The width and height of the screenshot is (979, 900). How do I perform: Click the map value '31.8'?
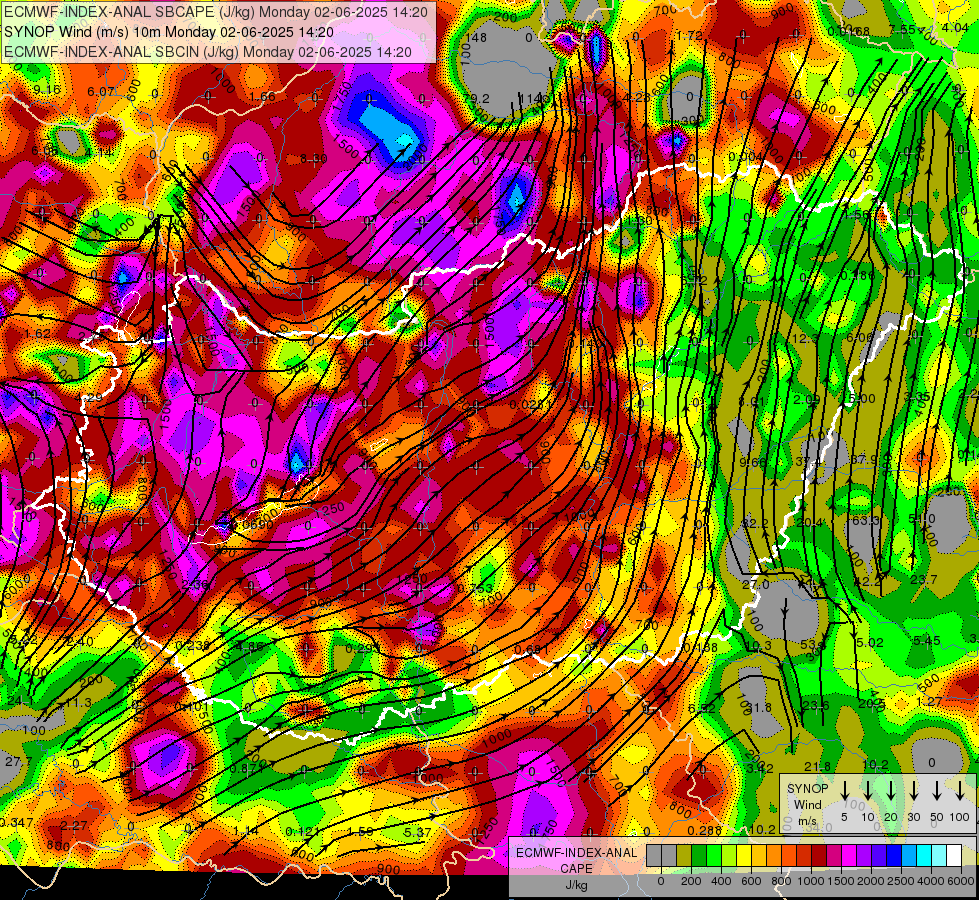[x=759, y=707]
